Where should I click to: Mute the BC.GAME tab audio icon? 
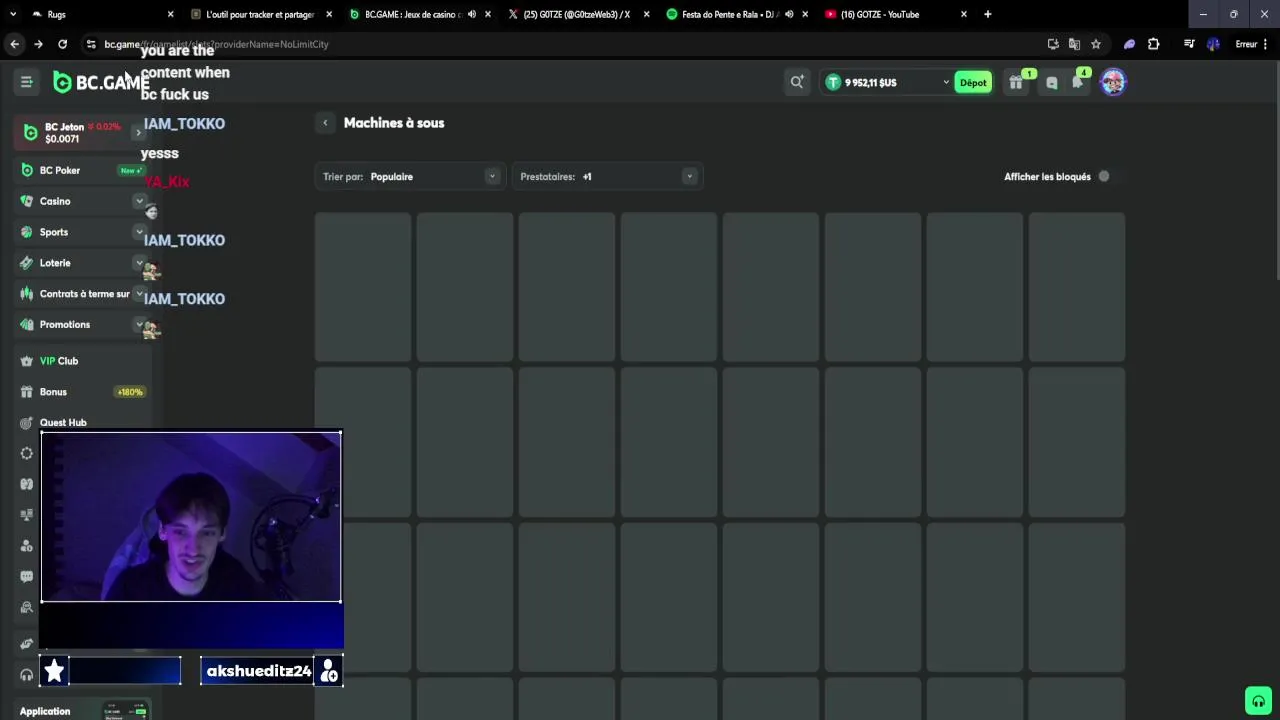click(471, 14)
